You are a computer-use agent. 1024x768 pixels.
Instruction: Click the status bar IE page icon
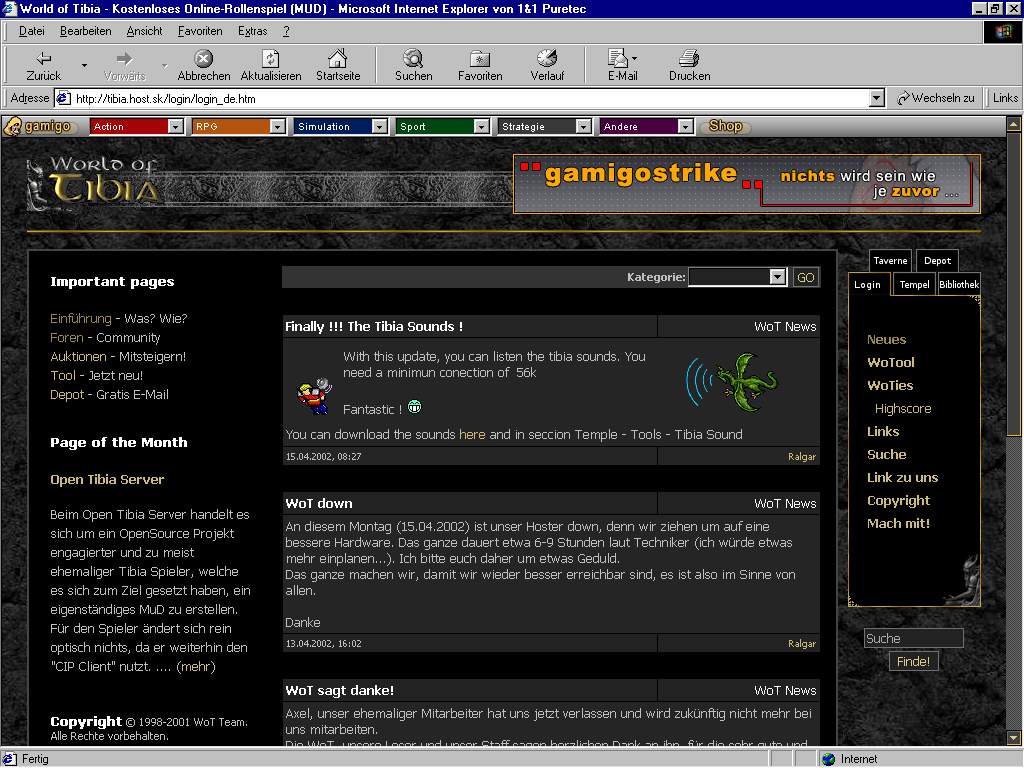pos(10,759)
